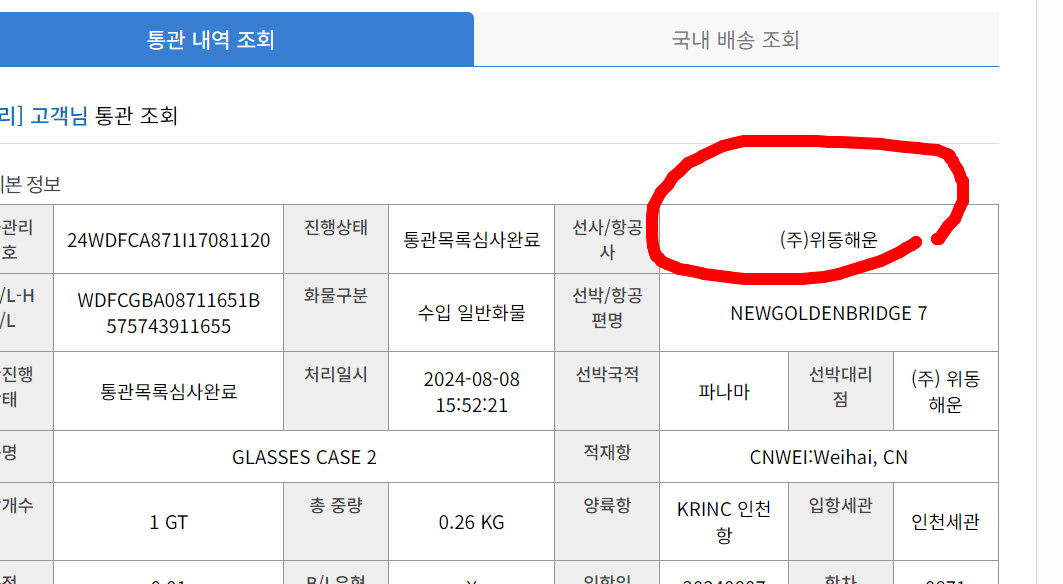Select loading port CNWEI:Weihai, CN
This screenshot has height=584, width=1063.
(x=828, y=457)
